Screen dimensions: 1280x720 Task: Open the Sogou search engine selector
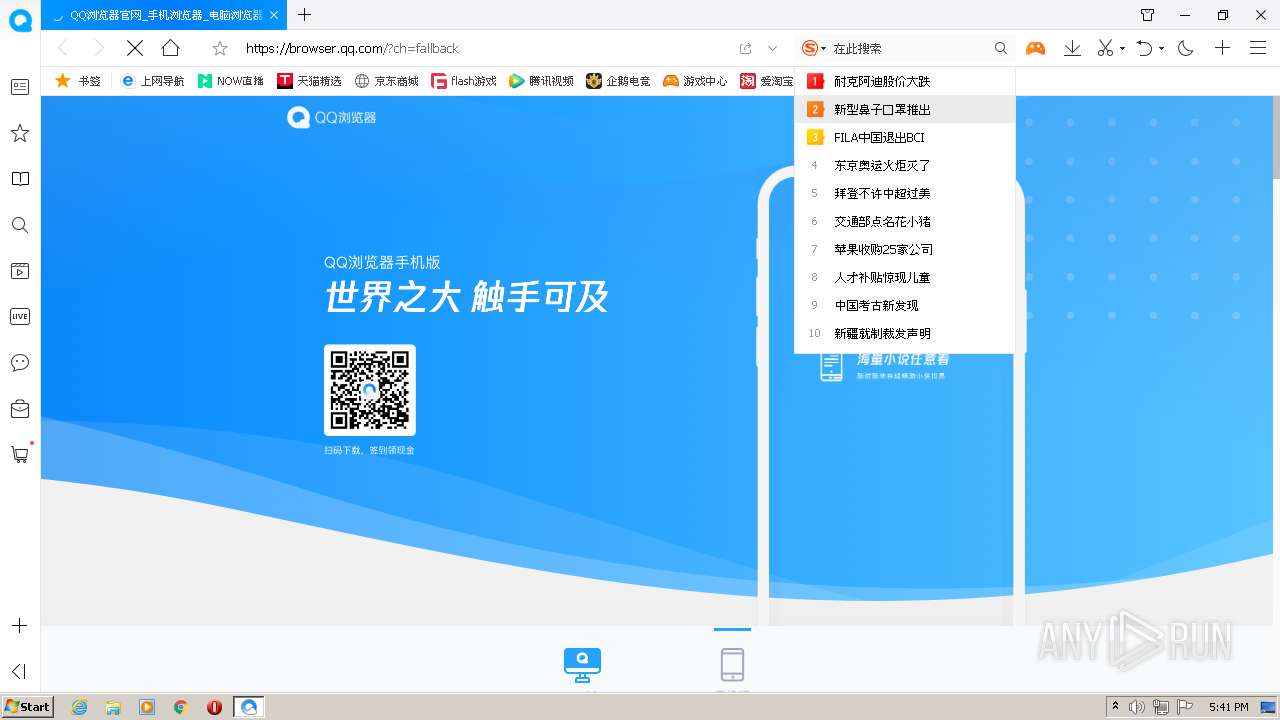(x=813, y=48)
